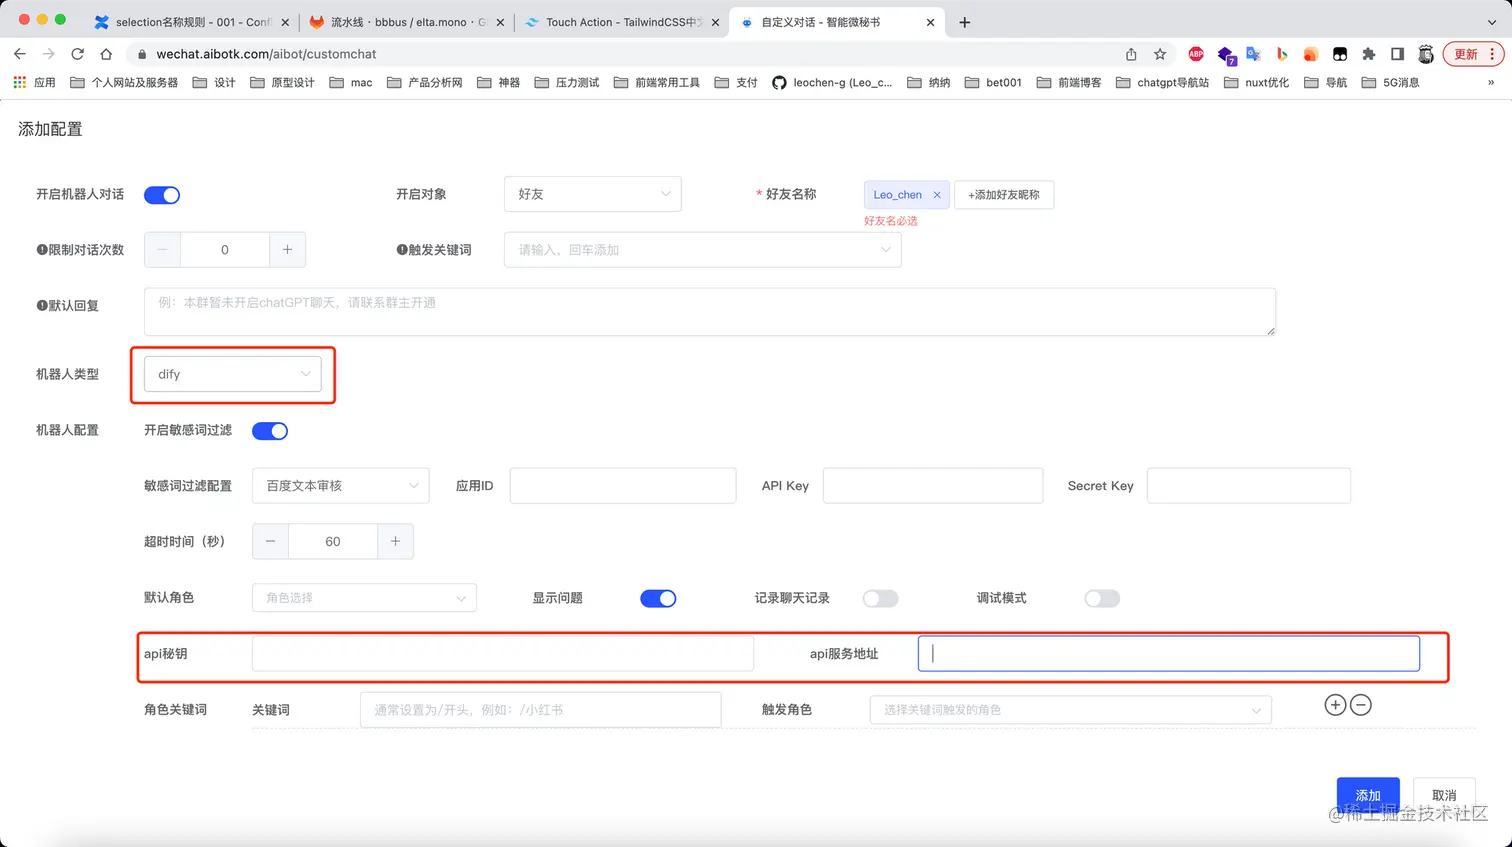Open the 开启对象 dropdown showing 好友
1512x847 pixels.
pos(593,194)
